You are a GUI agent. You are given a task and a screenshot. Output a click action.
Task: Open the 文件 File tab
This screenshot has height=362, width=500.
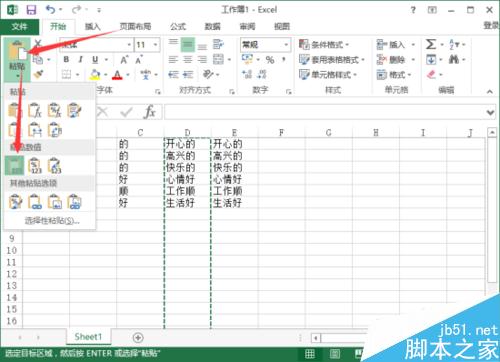click(x=19, y=26)
